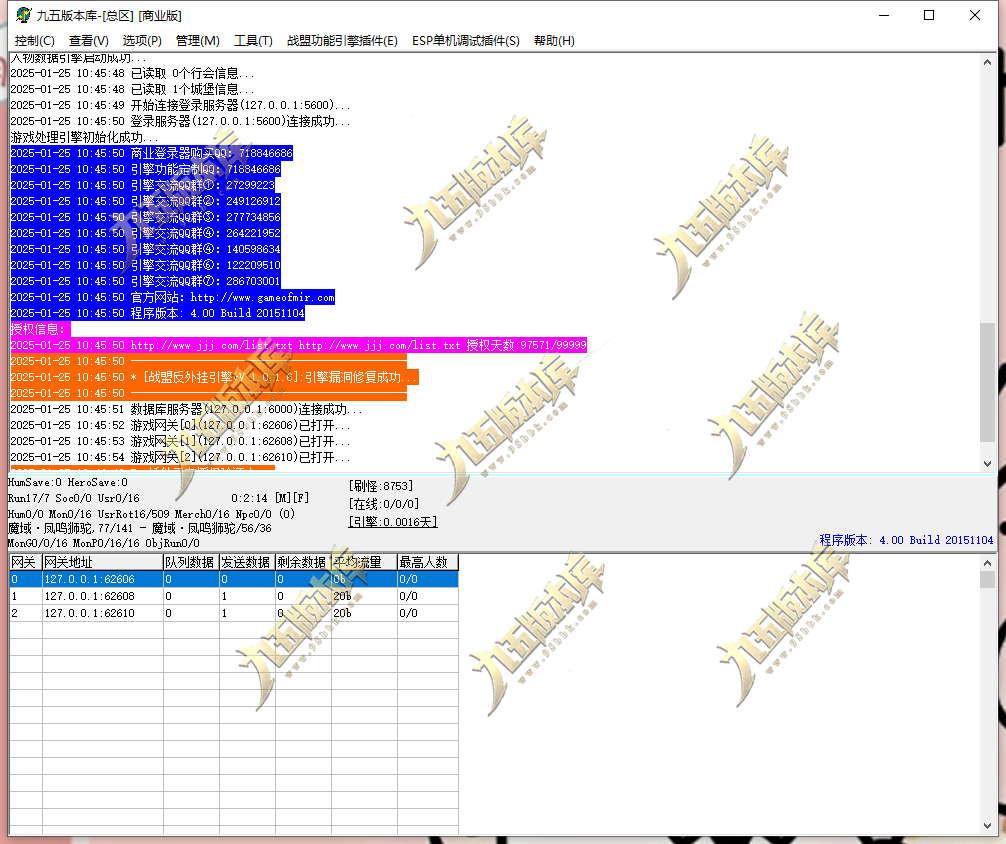Open the 查看(V) menu
Image resolution: width=1006 pixels, height=844 pixels.
pos(89,40)
